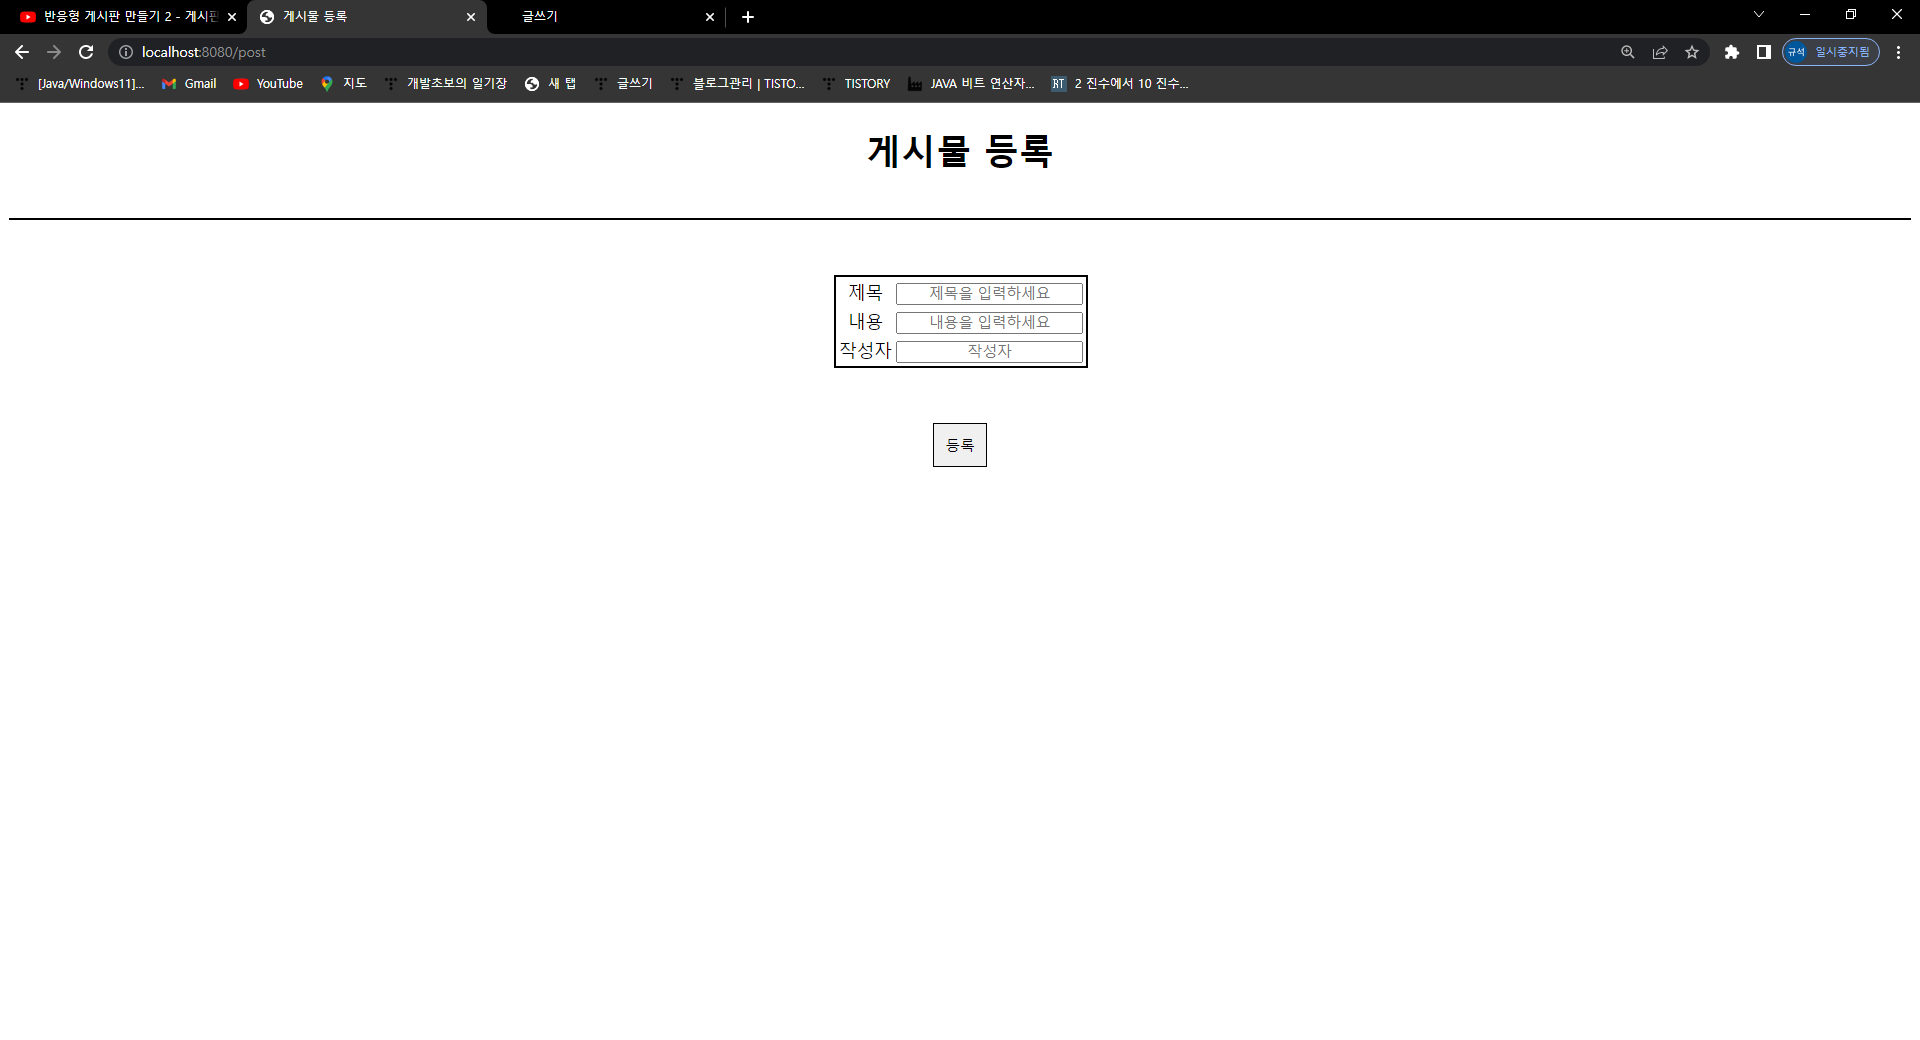Image resolution: width=1920 pixels, height=1040 pixels.
Task: Go back to previous page
Action: (x=22, y=52)
